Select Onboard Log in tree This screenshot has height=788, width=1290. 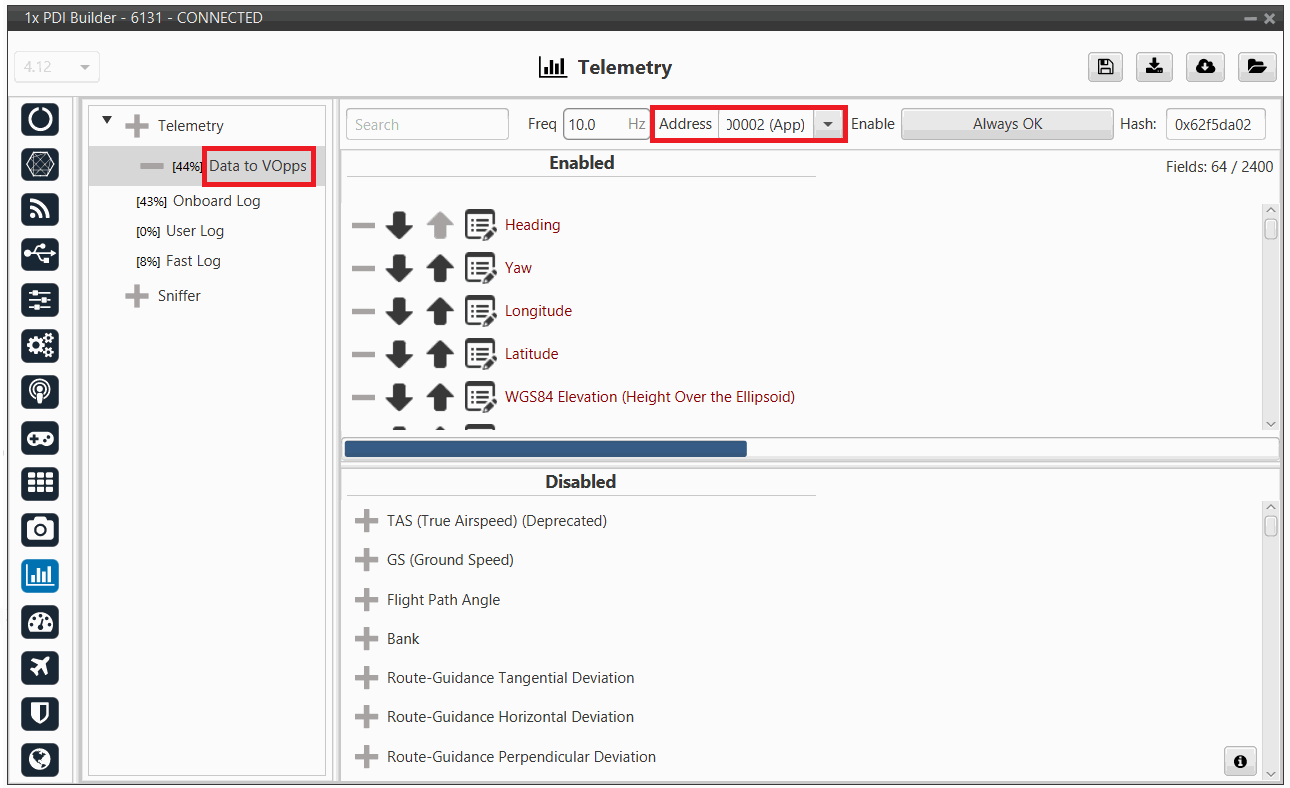click(216, 201)
